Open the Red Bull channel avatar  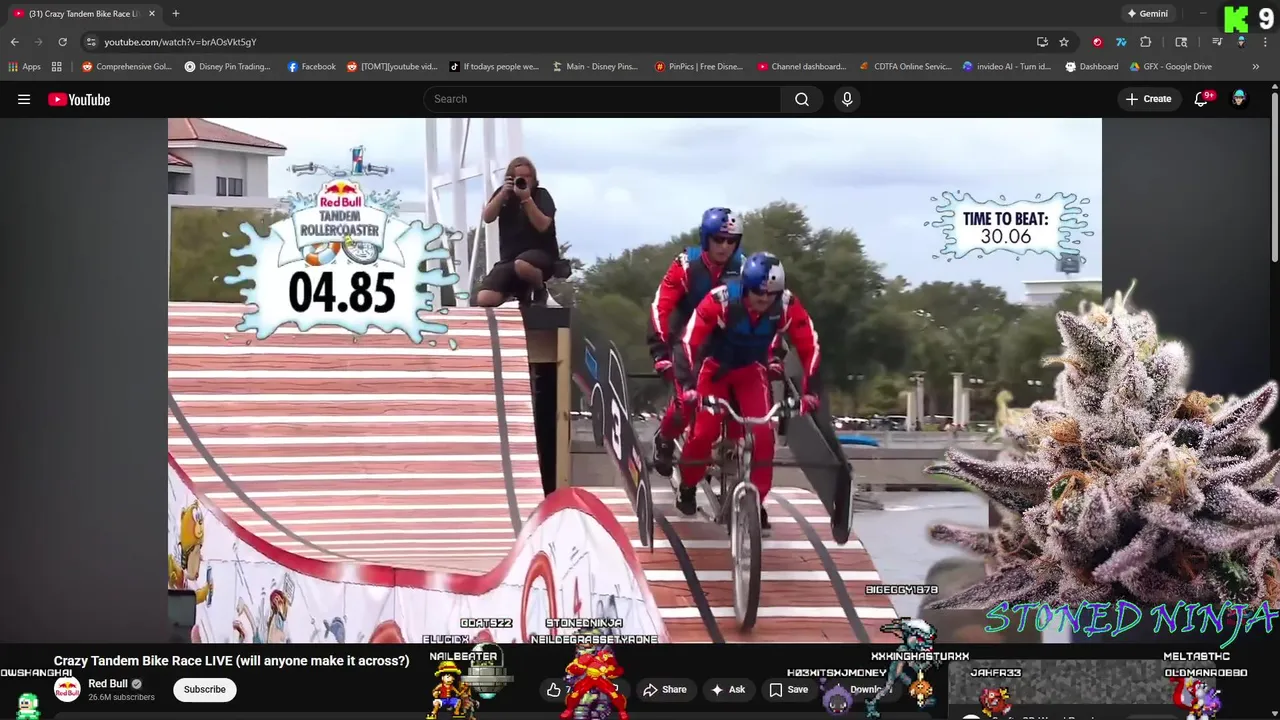(67, 690)
